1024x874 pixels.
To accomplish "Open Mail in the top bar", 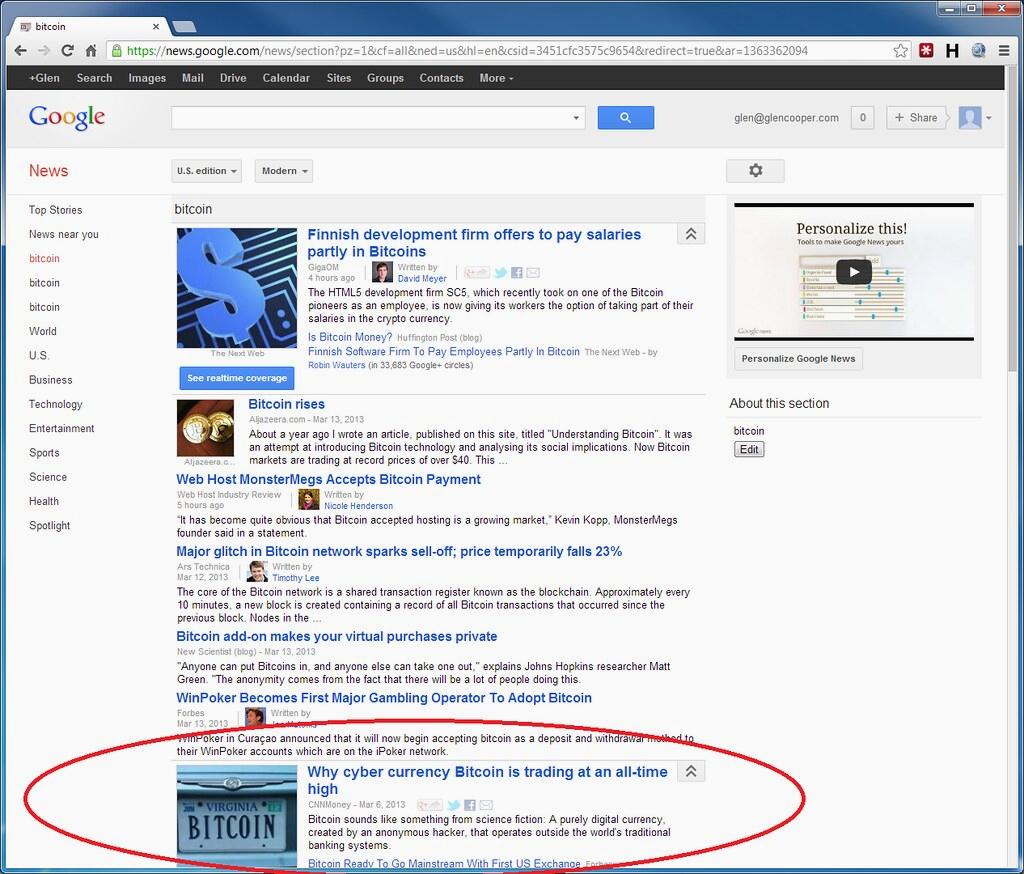I will tap(193, 78).
